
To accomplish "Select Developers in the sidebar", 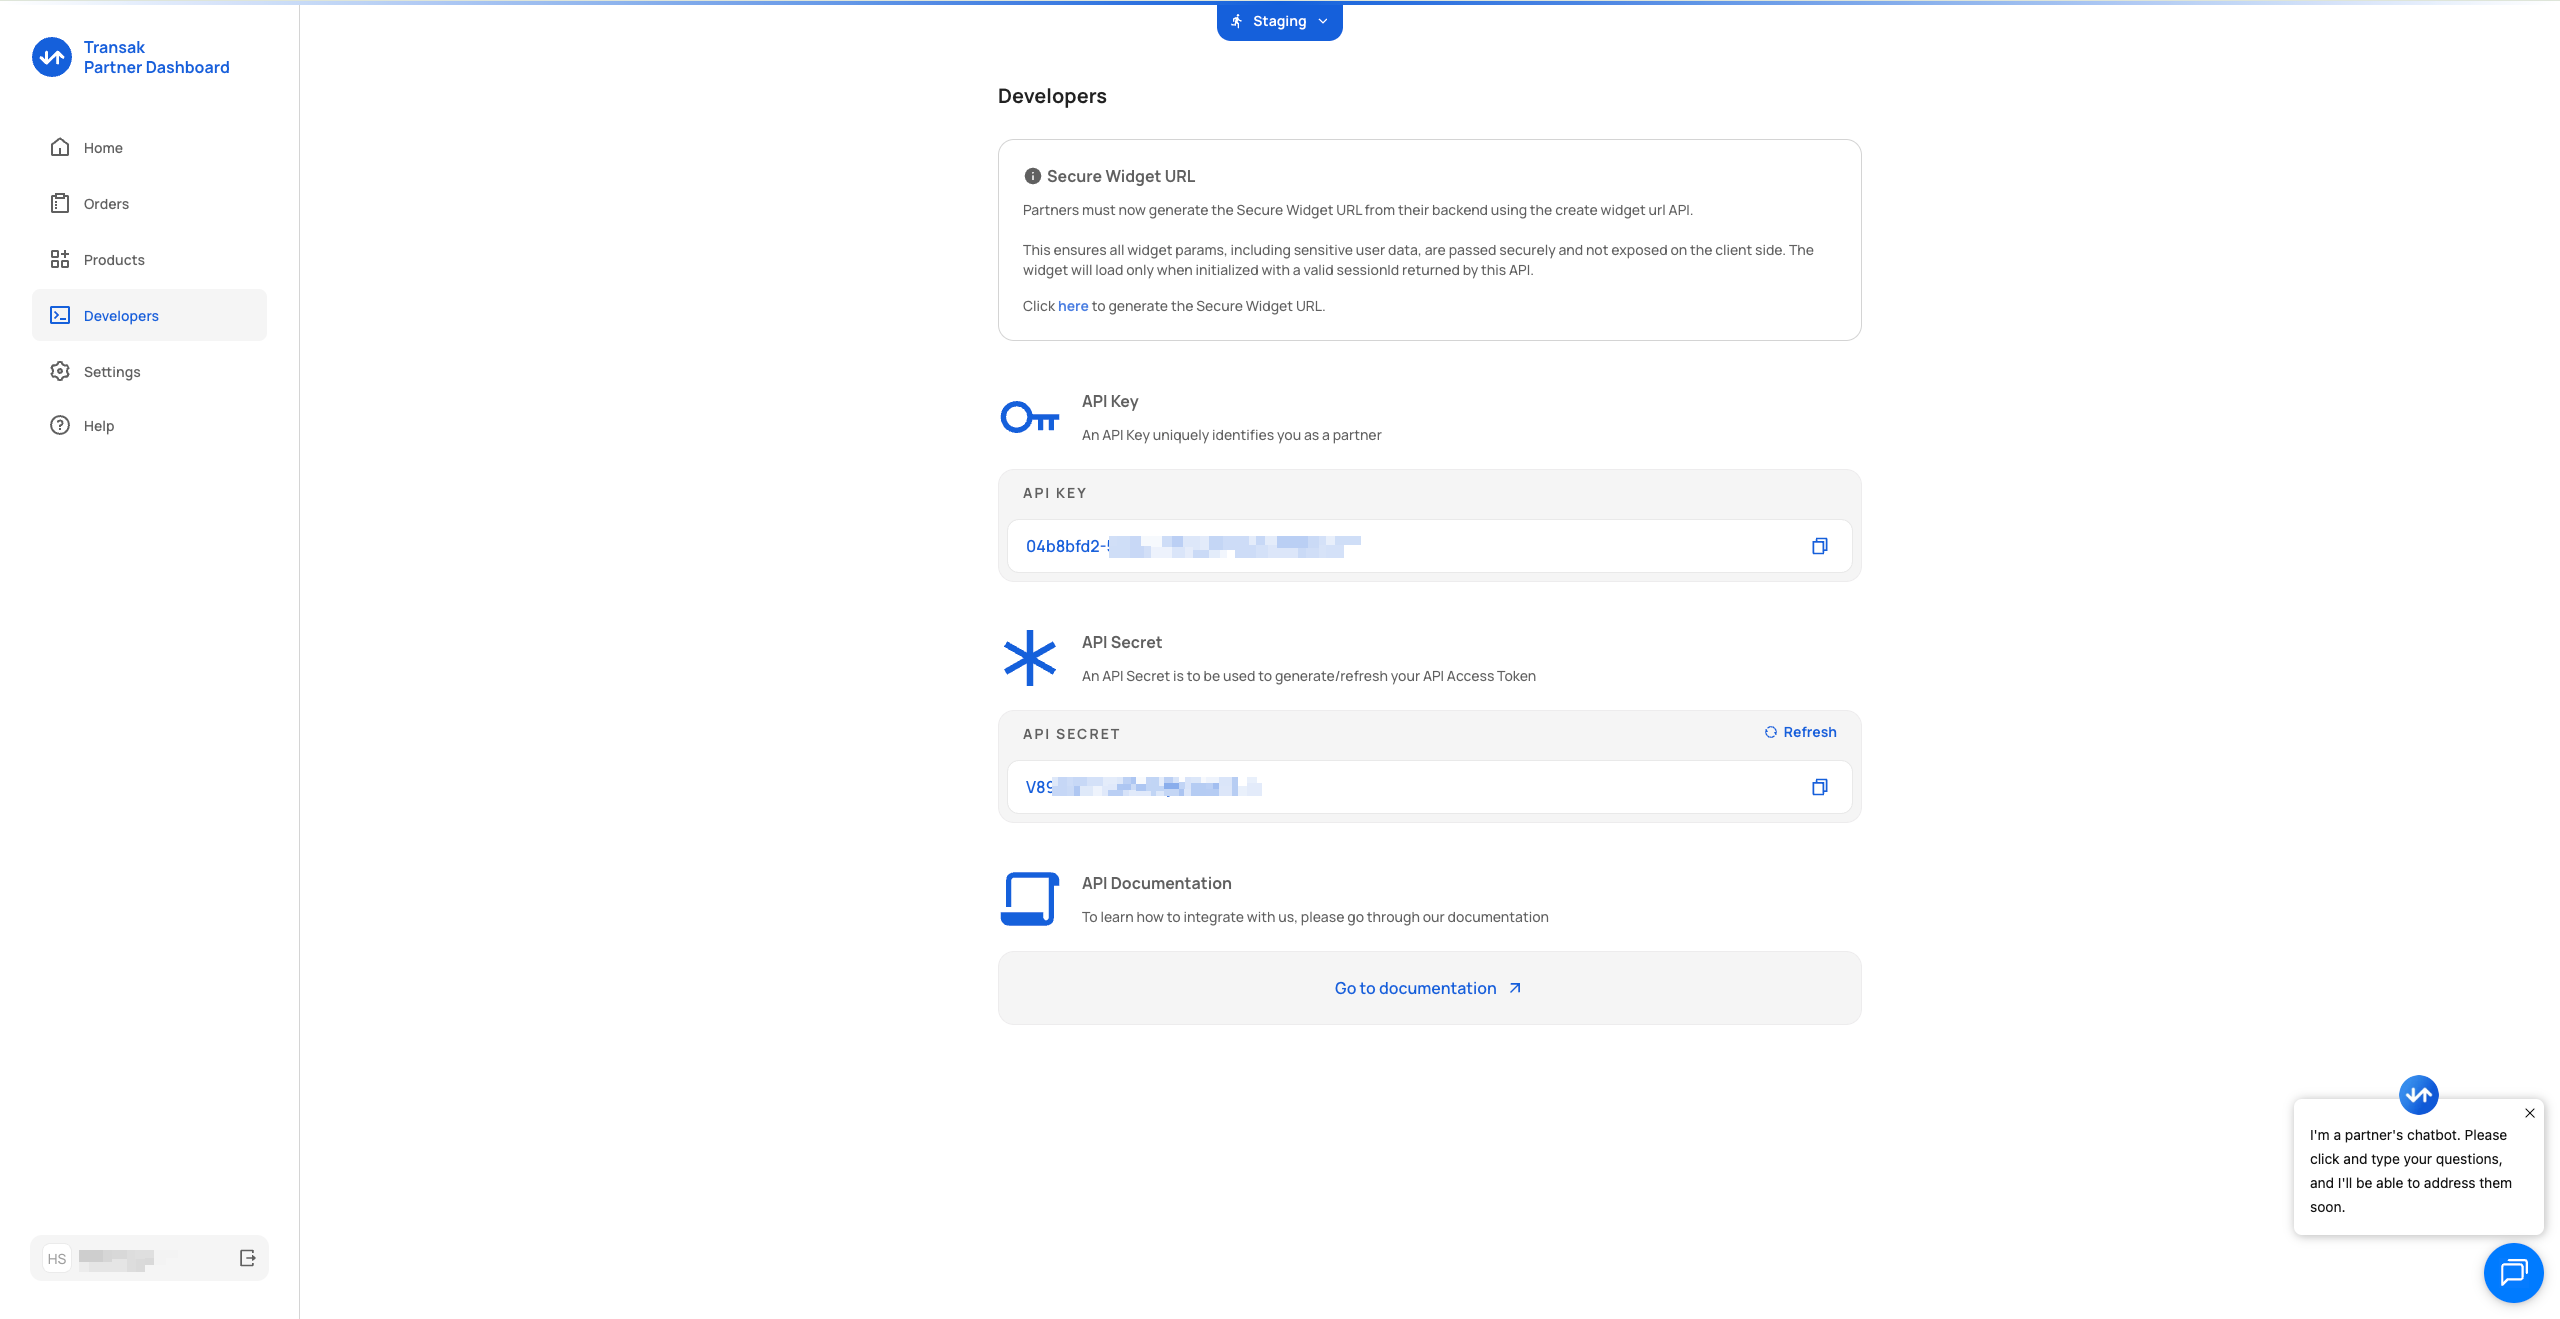I will click(121, 316).
